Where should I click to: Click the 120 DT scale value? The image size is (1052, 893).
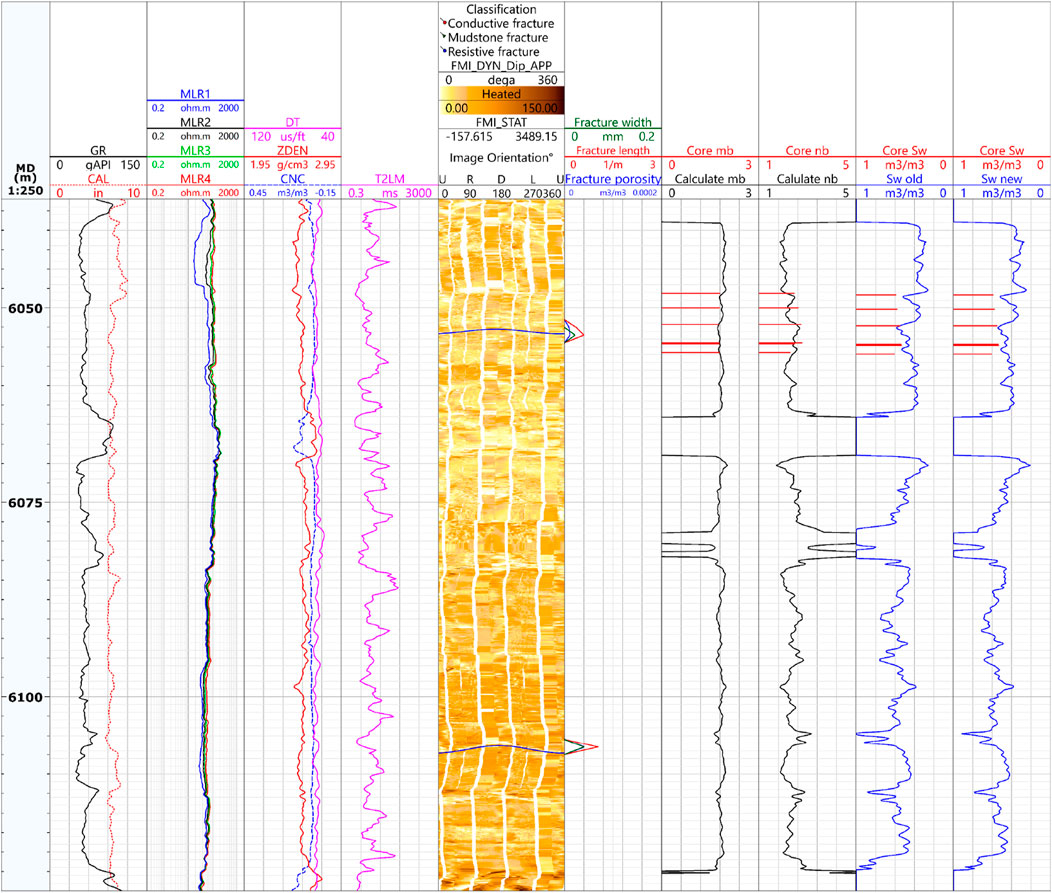261,137
